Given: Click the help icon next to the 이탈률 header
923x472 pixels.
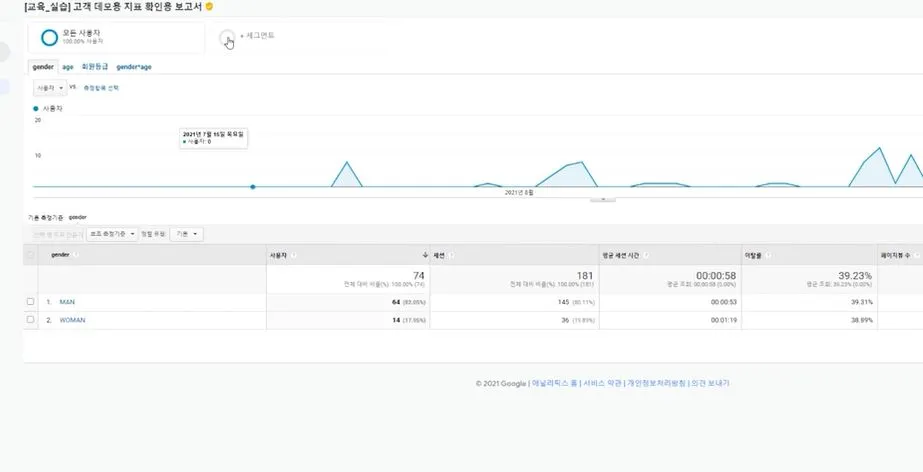Looking at the screenshot, I should pos(769,255).
